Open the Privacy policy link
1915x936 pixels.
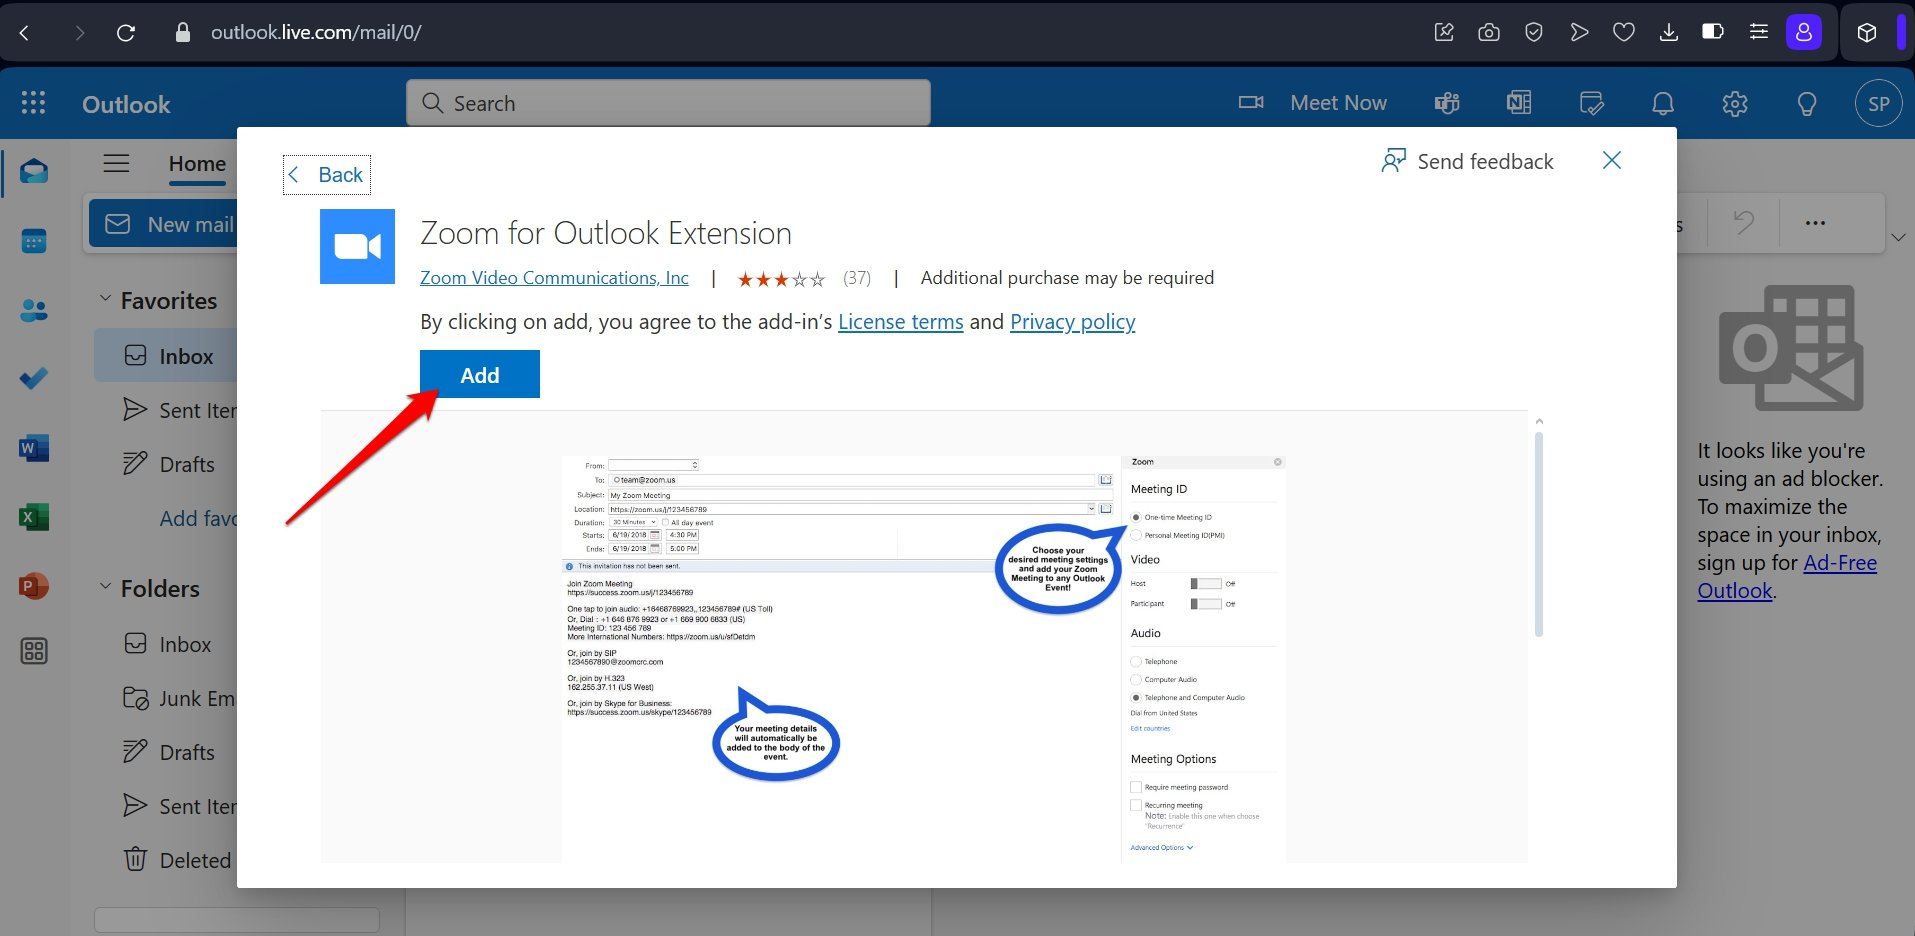(1072, 322)
